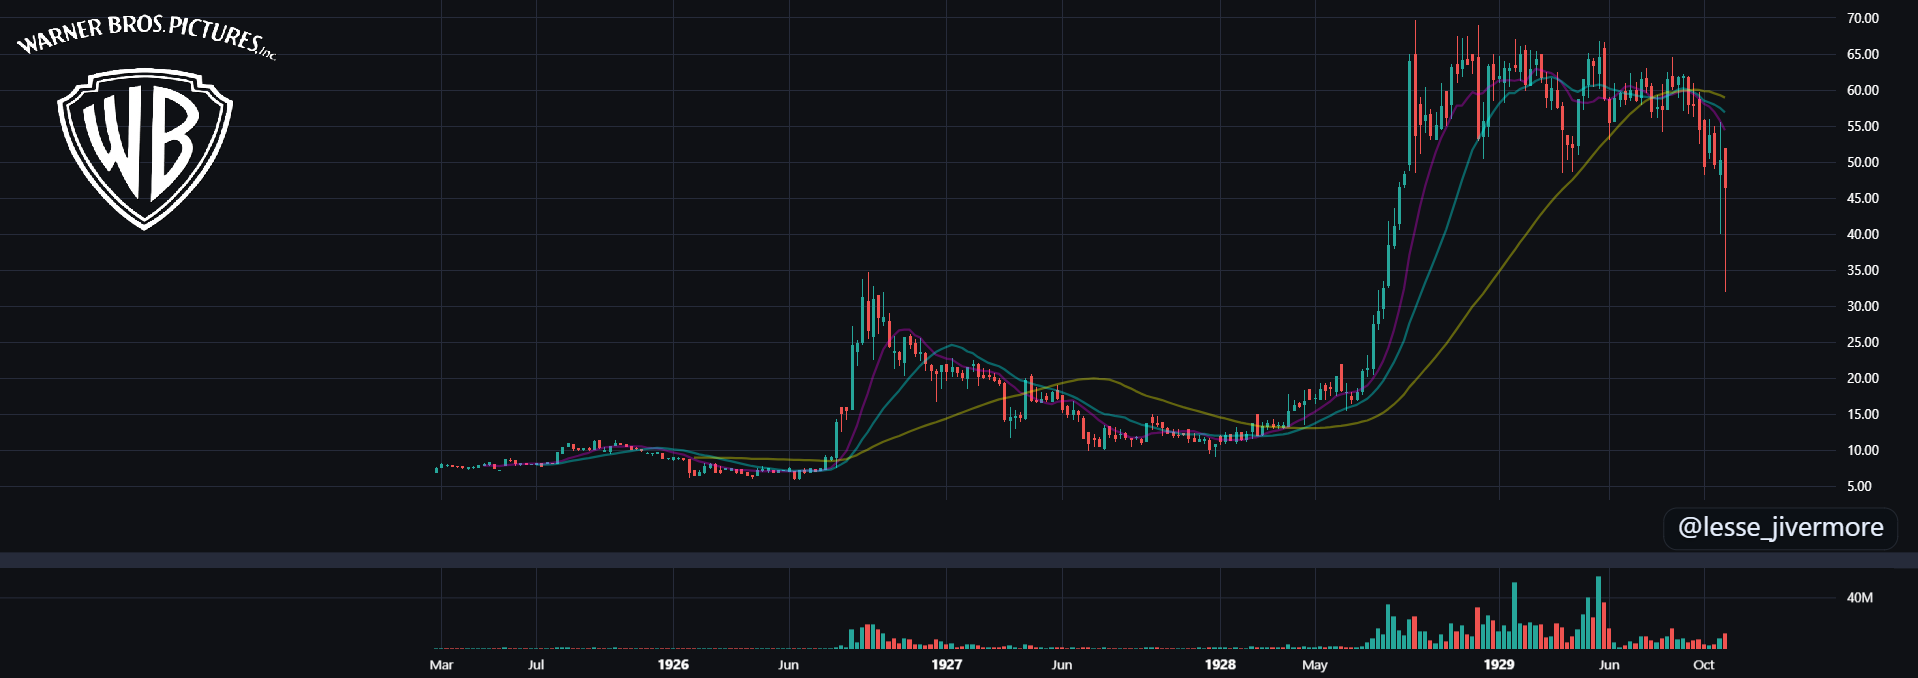Click the 1928 time axis label
This screenshot has height=678, width=1918.
click(1220, 665)
